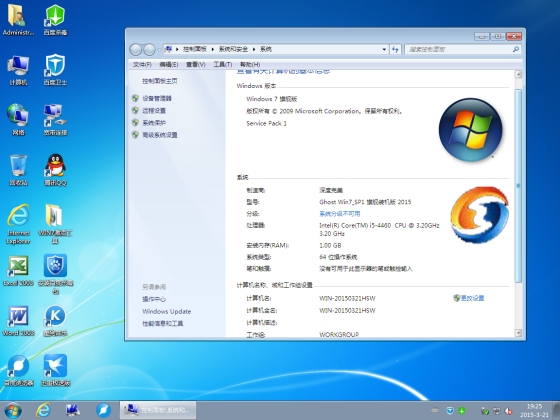Viewport: 560px width, 420px height.
Task: Open System protection (系统保护) link
Action: pos(154,122)
